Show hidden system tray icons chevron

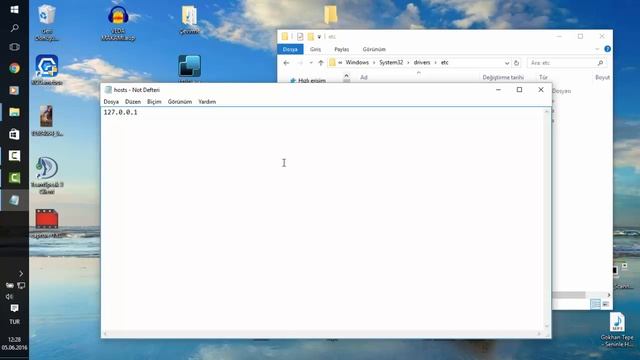[x=21, y=273]
